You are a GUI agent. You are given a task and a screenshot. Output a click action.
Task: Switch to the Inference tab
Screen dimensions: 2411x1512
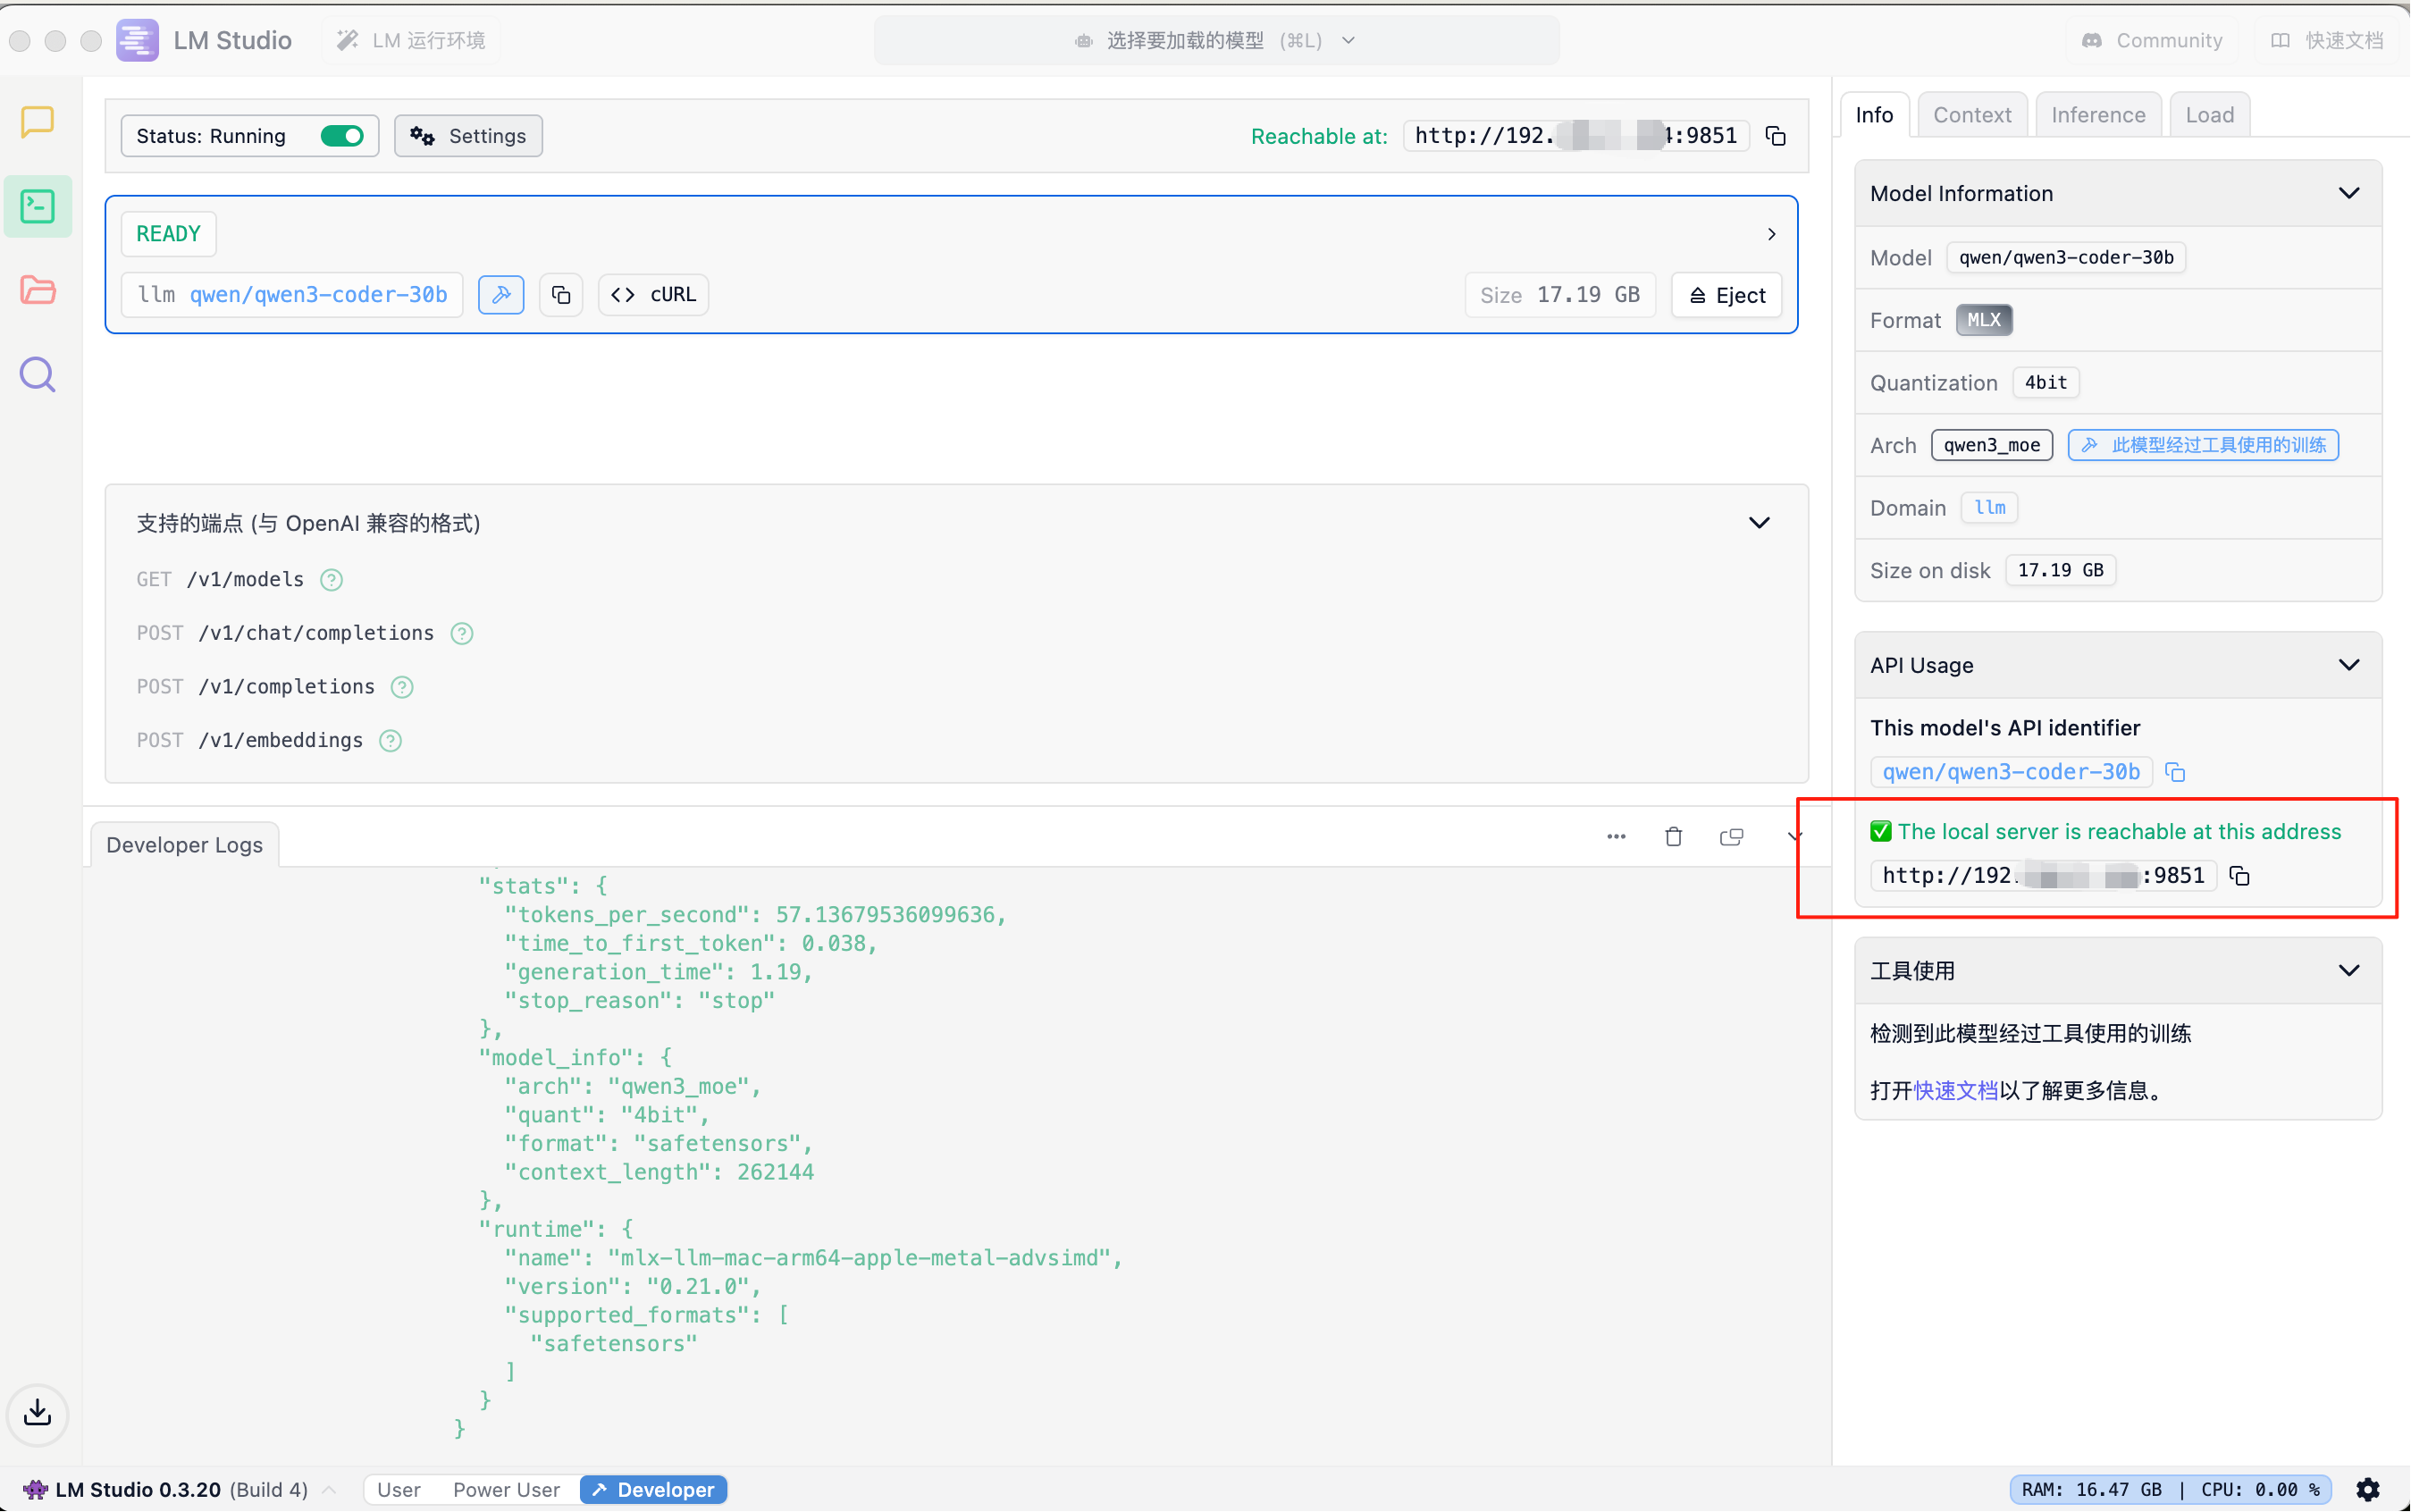(x=2097, y=115)
